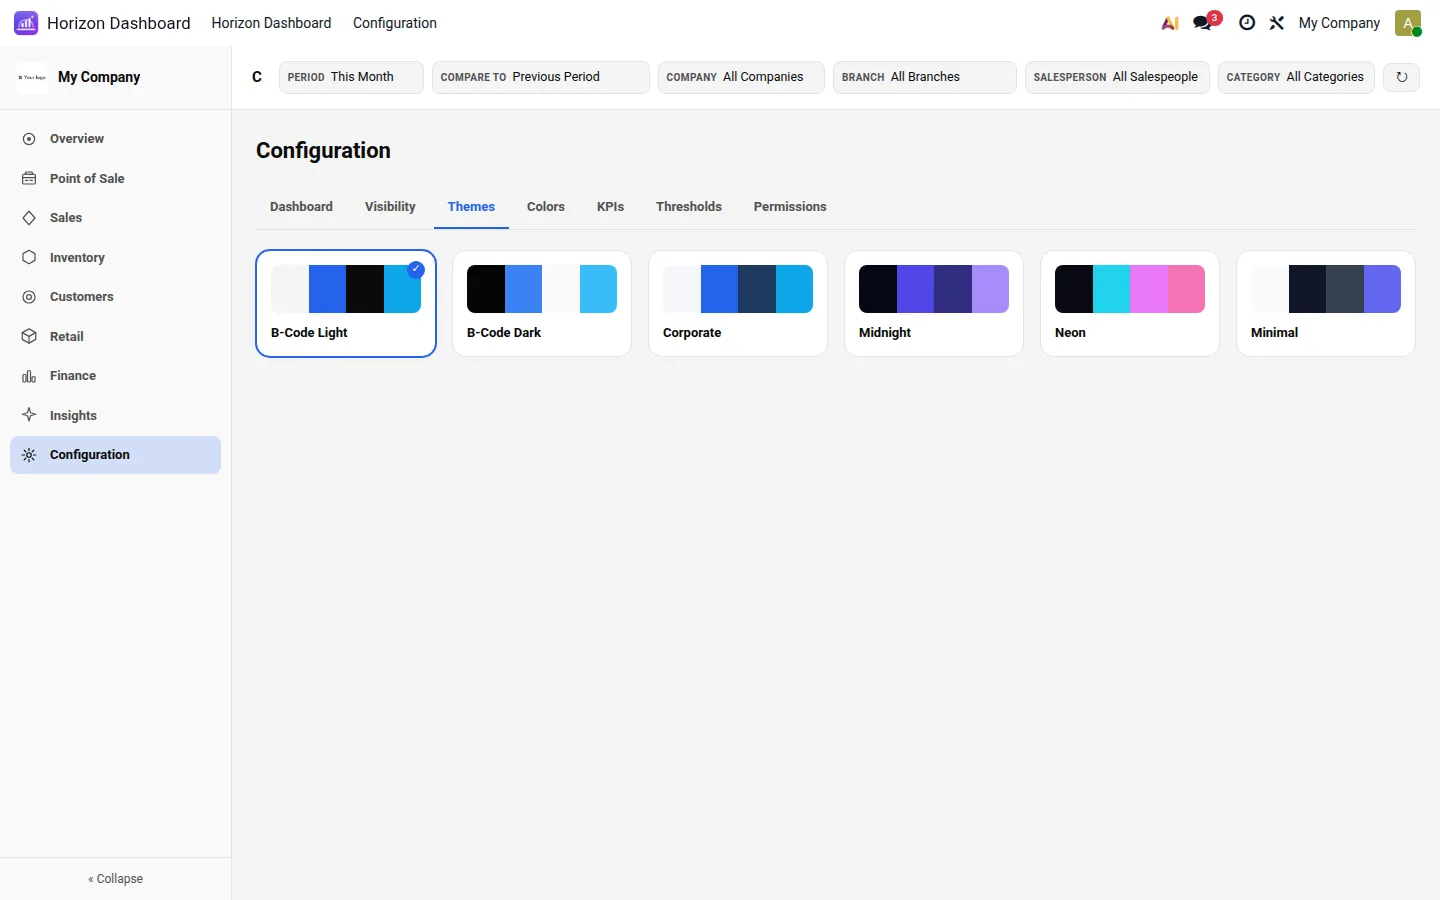
Task: Select the B-Code Dark theme card
Action: coord(542,303)
